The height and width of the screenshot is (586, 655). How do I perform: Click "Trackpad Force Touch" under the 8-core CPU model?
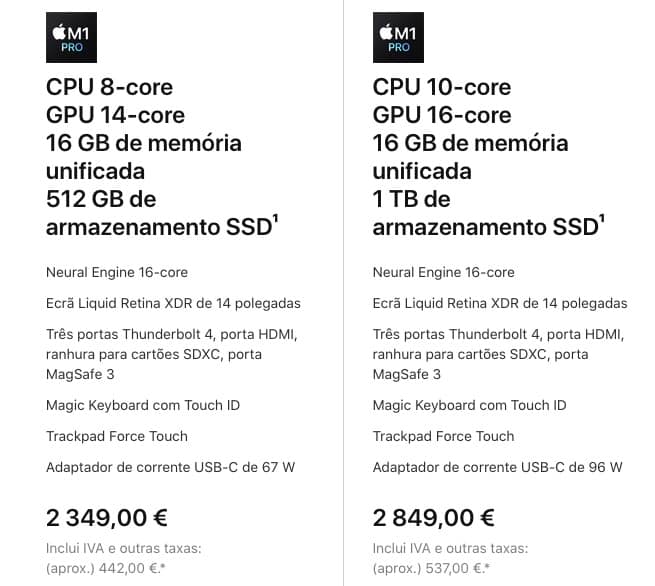click(117, 436)
